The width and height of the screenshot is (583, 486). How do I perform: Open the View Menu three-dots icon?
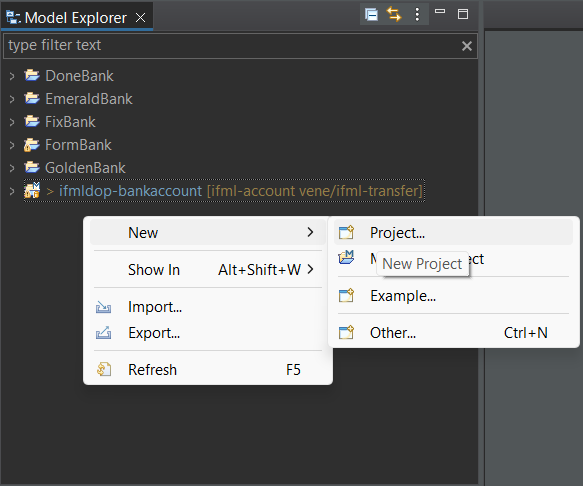(x=417, y=15)
